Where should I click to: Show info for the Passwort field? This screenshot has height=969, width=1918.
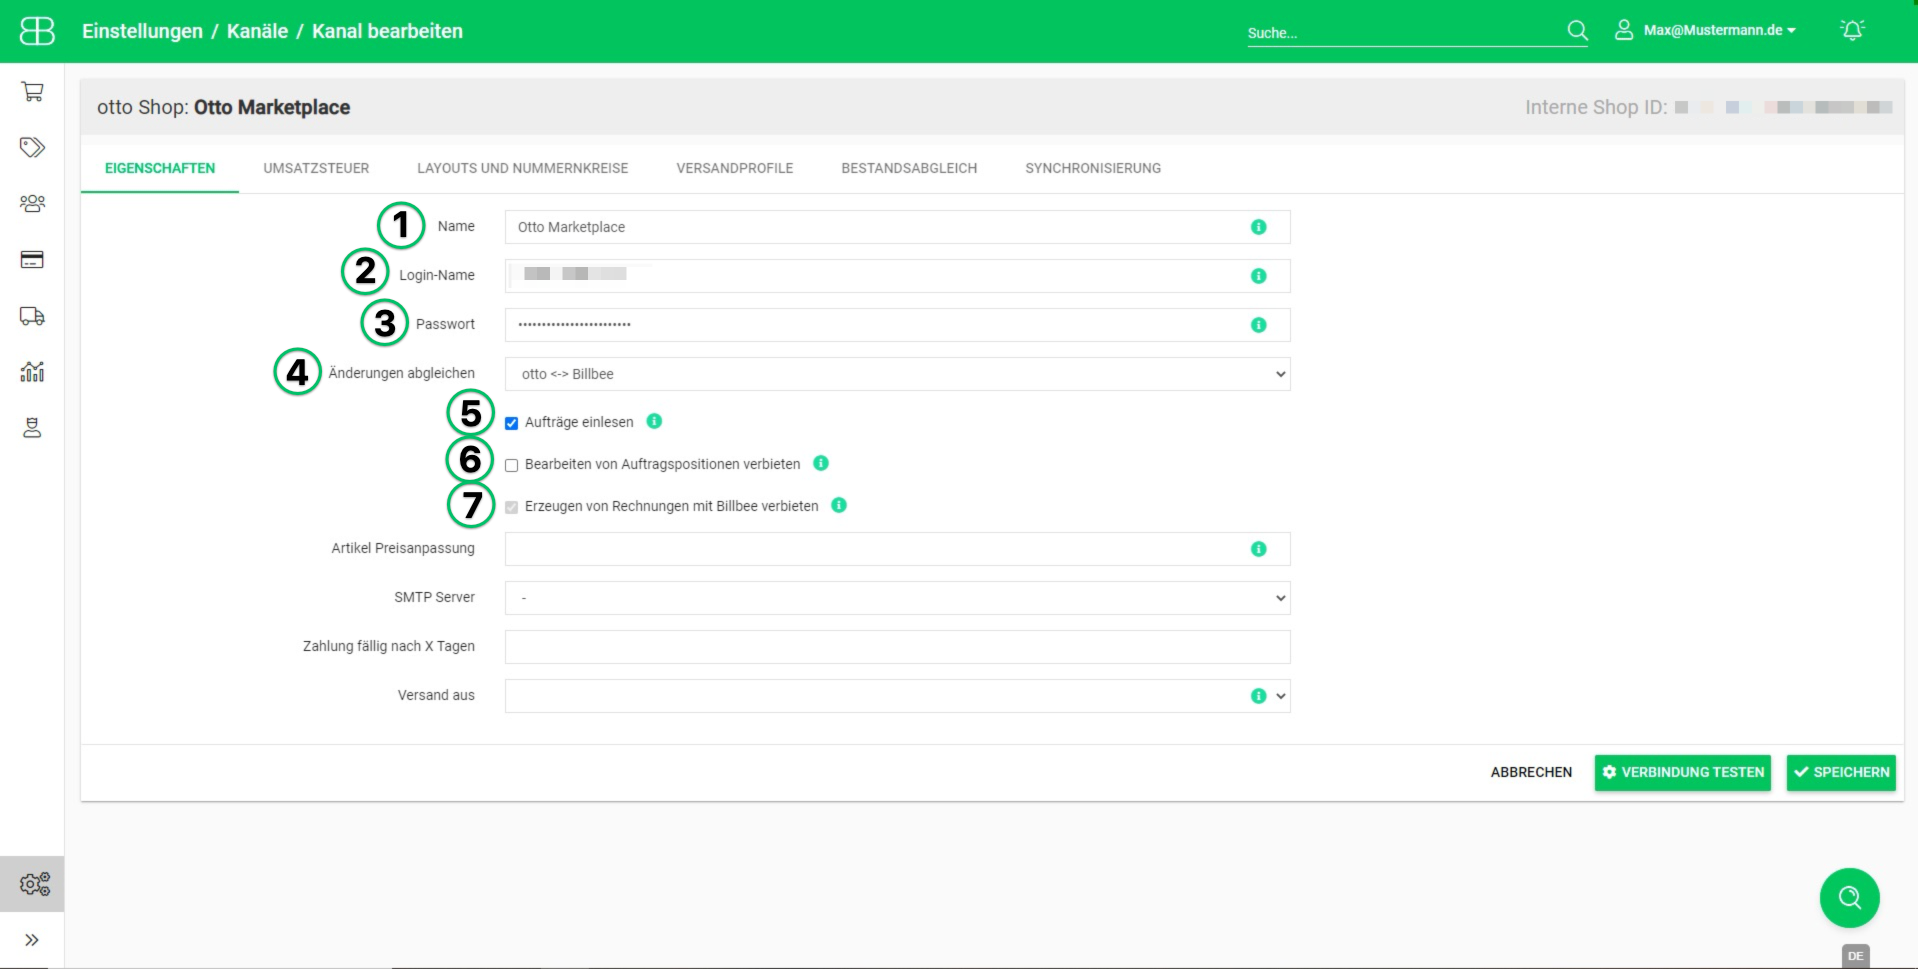pyautogui.click(x=1259, y=325)
